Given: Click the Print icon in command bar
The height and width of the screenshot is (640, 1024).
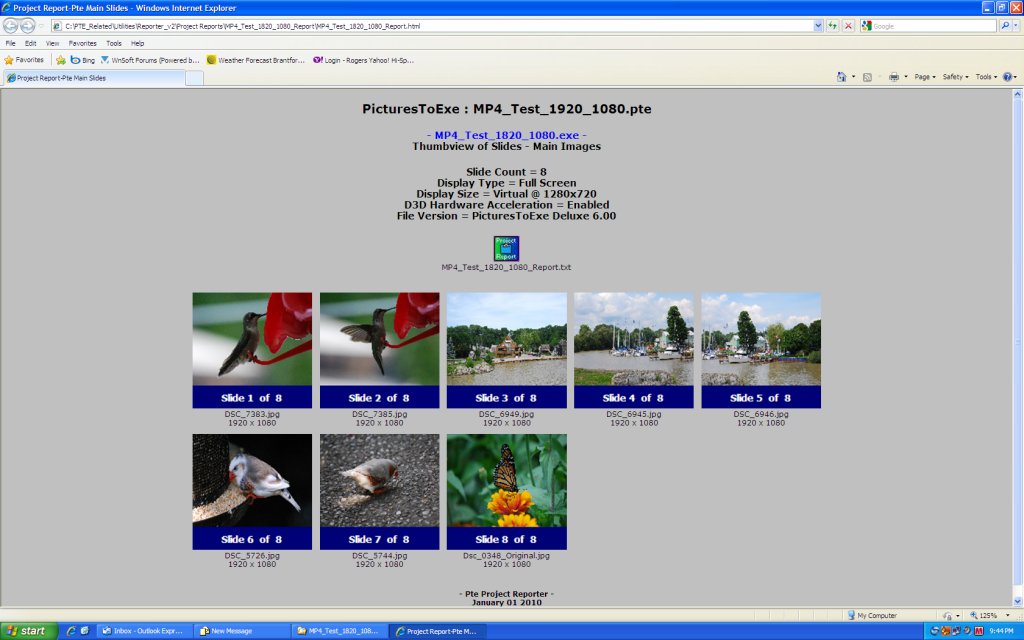Looking at the screenshot, I should point(893,77).
